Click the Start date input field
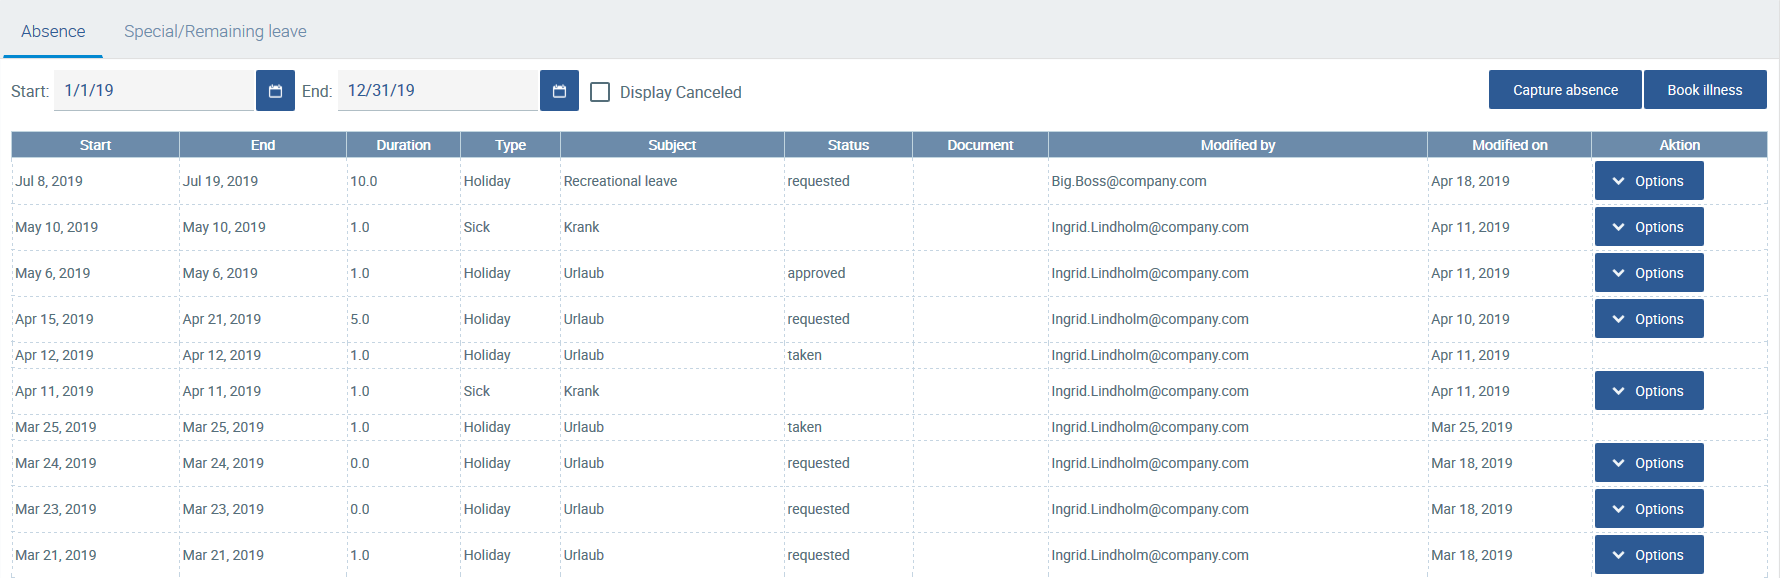The height and width of the screenshot is (578, 1780). [154, 91]
